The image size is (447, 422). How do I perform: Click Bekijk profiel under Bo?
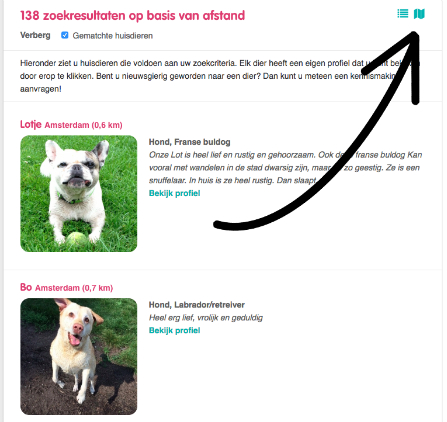pos(174,330)
